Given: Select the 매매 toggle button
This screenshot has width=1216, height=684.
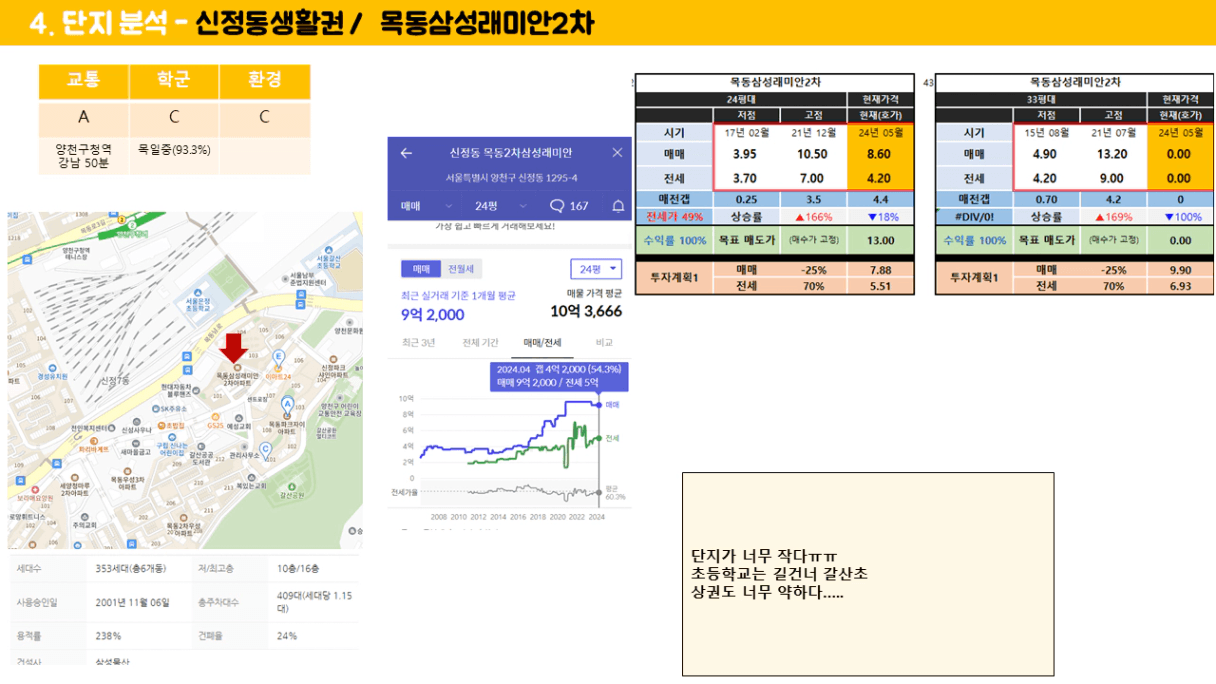Looking at the screenshot, I should [x=420, y=269].
